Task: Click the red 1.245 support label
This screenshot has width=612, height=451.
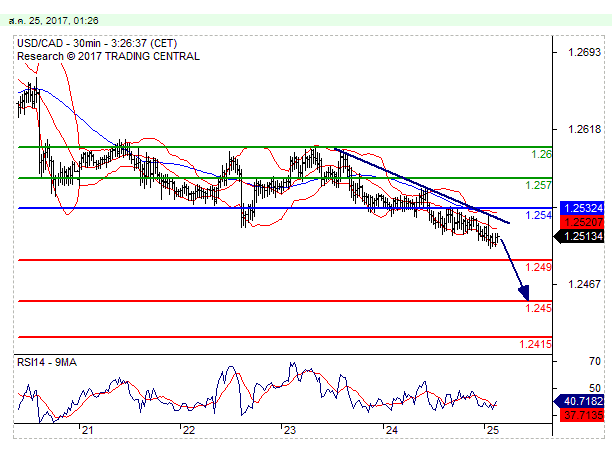Action: (539, 308)
